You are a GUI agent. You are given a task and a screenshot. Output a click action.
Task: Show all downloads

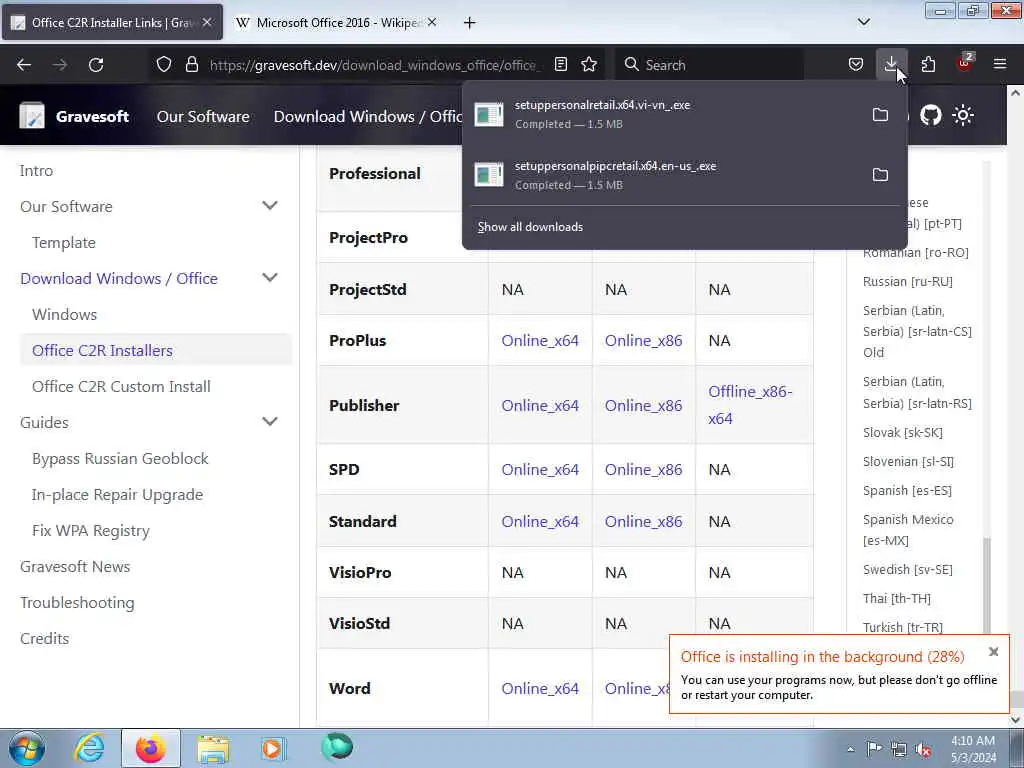tap(530, 227)
